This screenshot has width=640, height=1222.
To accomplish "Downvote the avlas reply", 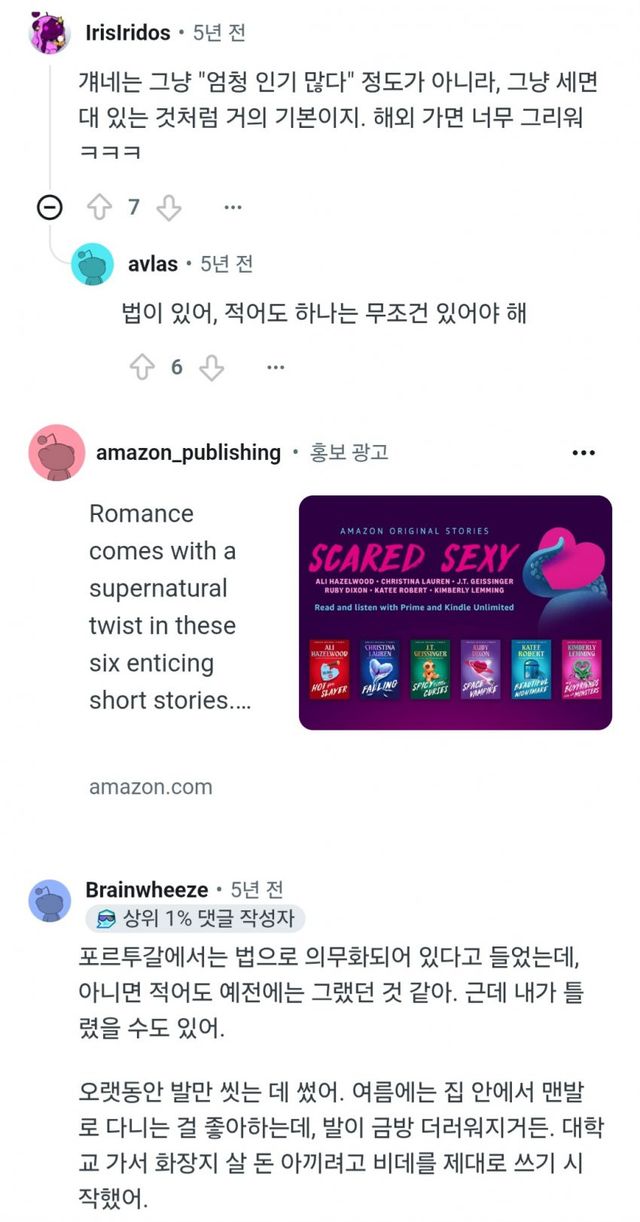I will click(211, 367).
